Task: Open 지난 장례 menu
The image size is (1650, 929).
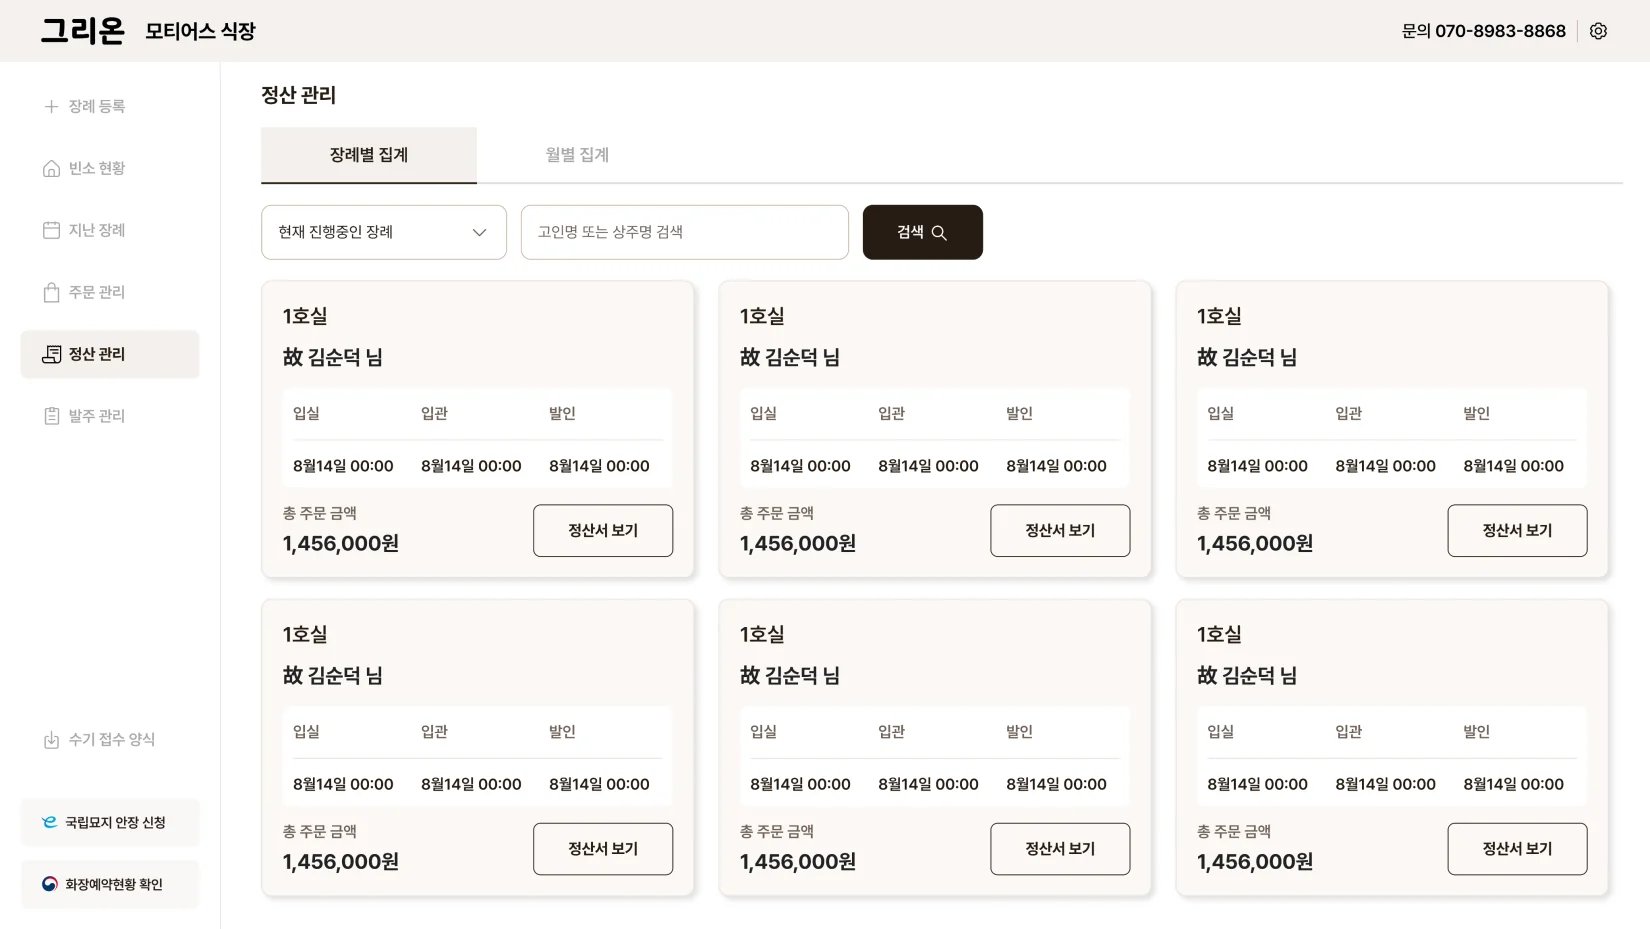Action: coord(110,230)
